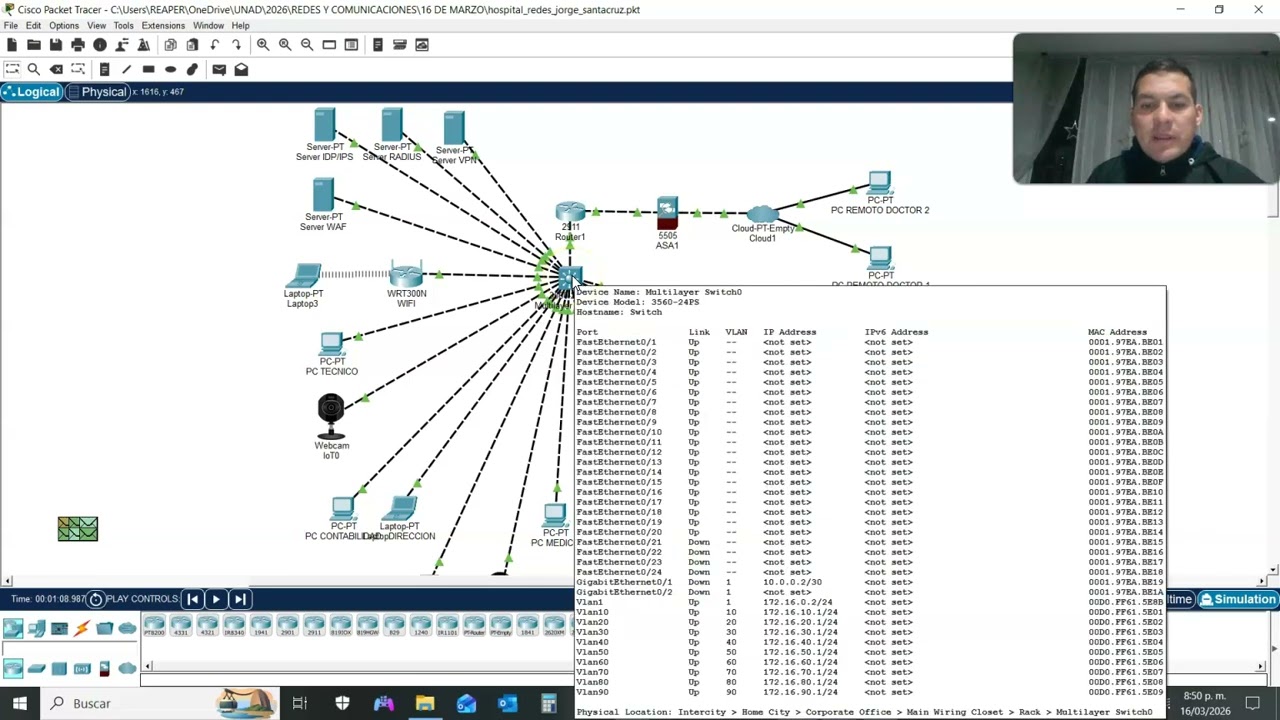Open File Explorer from the taskbar
Image resolution: width=1280 pixels, height=720 pixels.
425,703
